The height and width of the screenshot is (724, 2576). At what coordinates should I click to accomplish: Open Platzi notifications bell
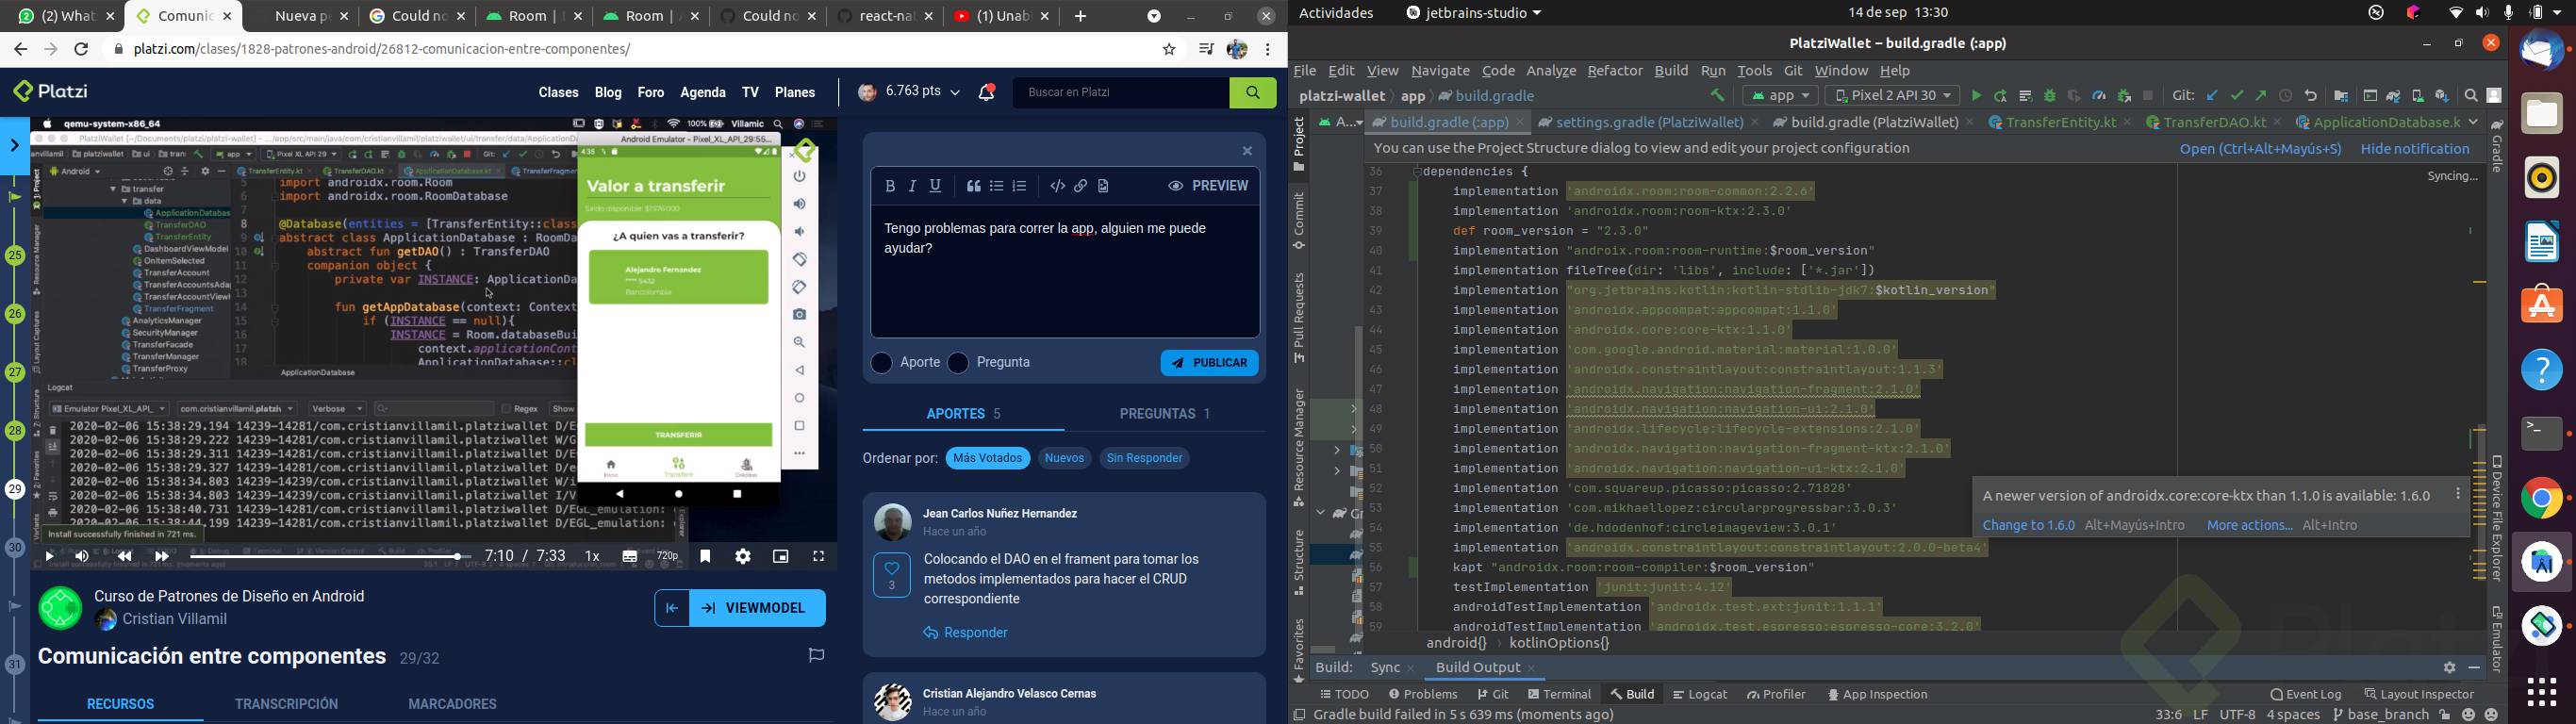(987, 93)
